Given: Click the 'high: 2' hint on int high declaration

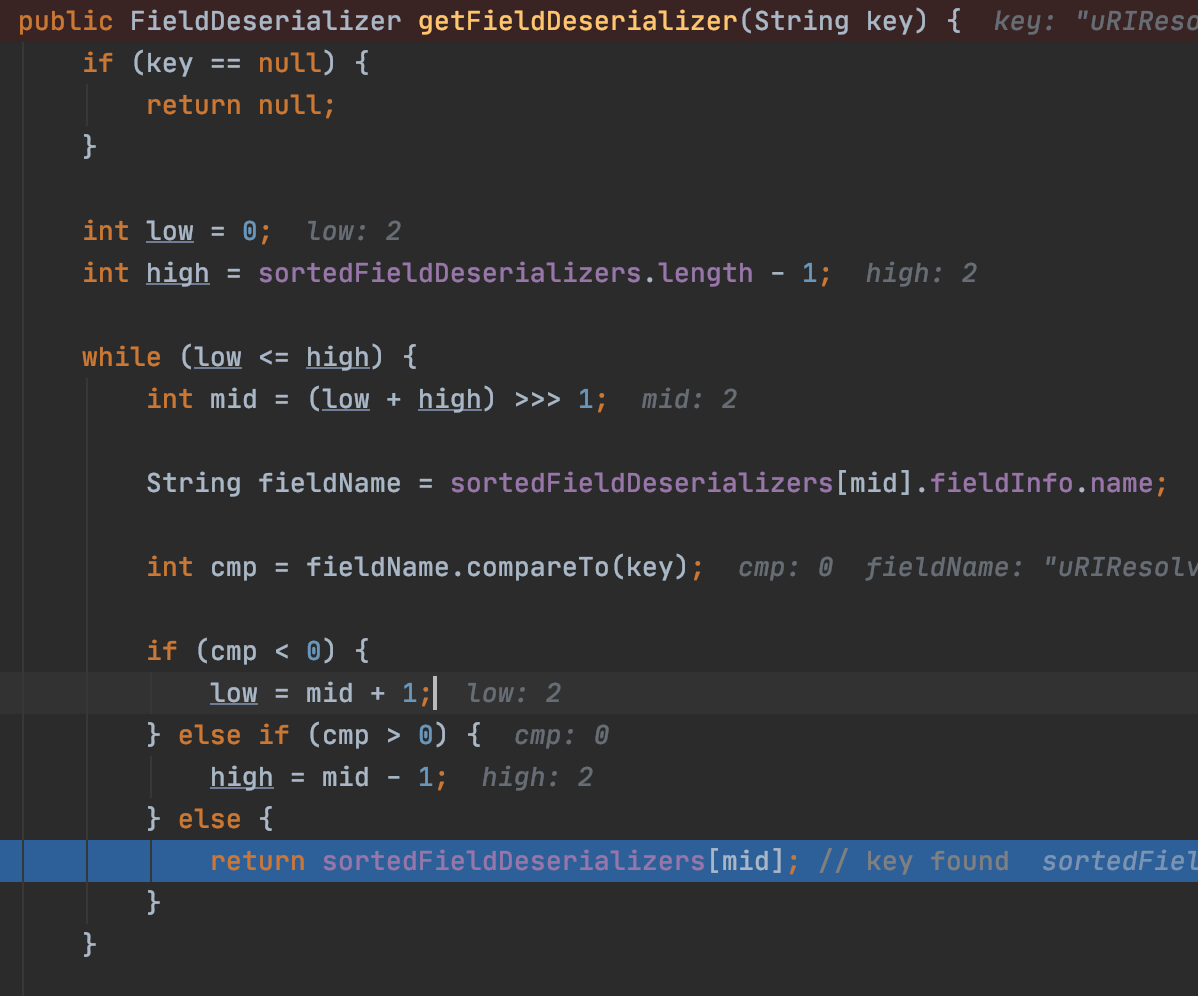Looking at the screenshot, I should [x=921, y=274].
